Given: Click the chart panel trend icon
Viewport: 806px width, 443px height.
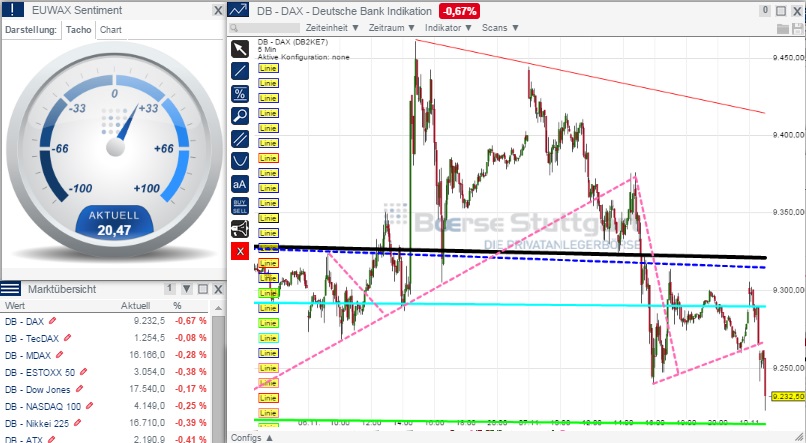Looking at the screenshot, I should pos(239,10).
